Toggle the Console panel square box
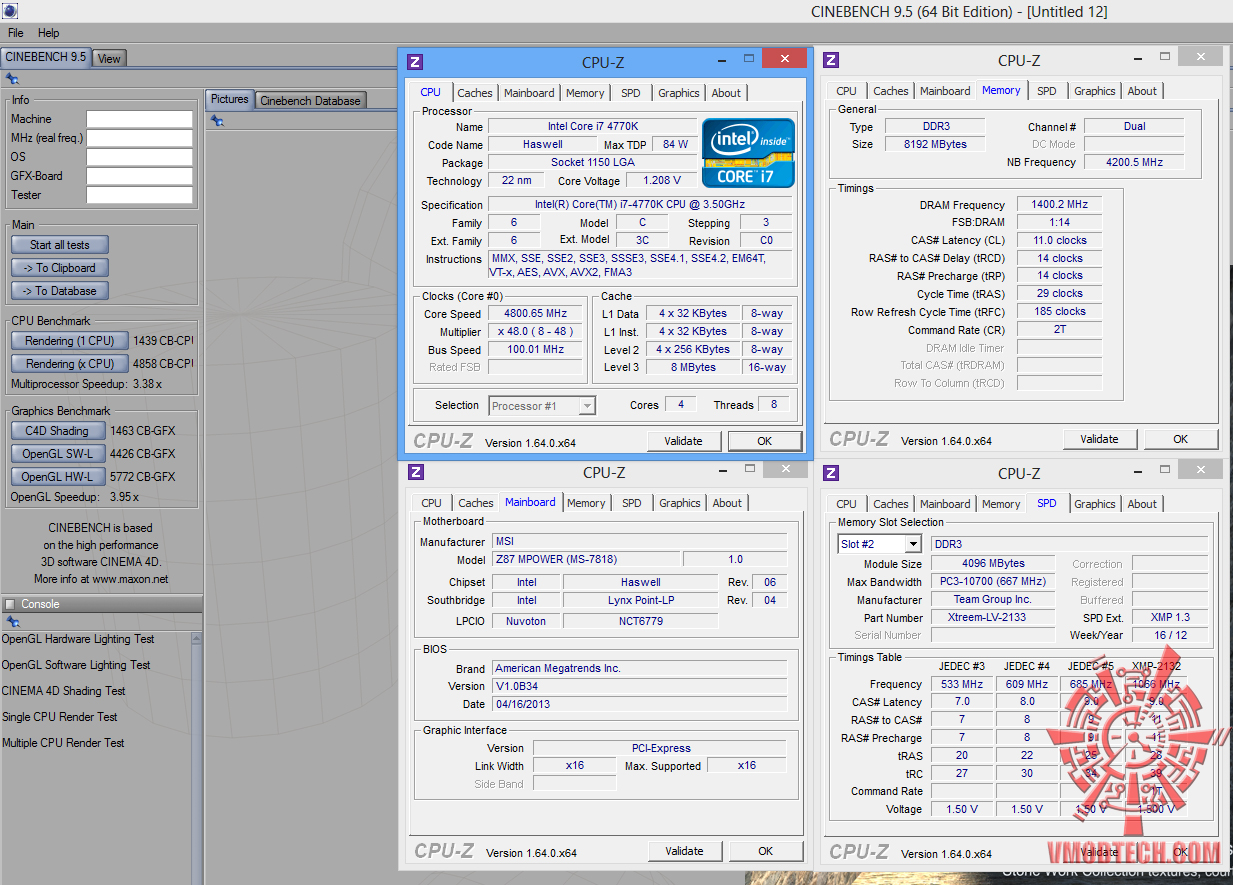This screenshot has width=1233, height=885. [x=10, y=604]
